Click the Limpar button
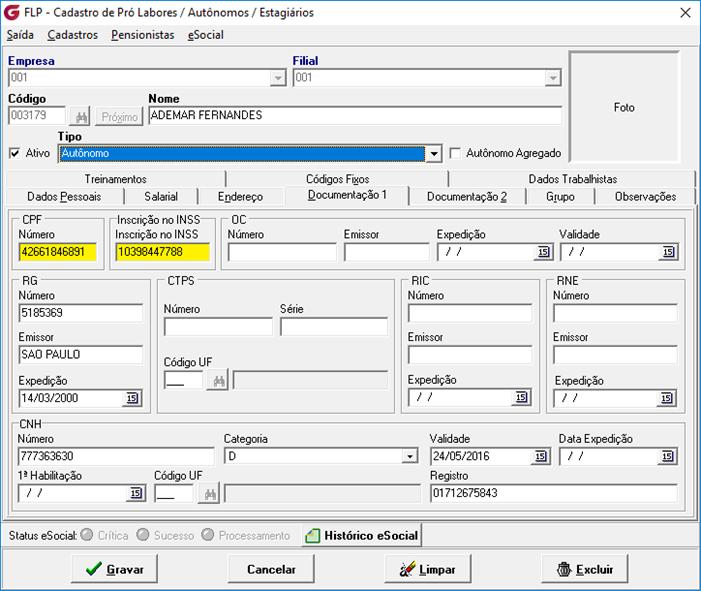Image resolution: width=701 pixels, height=591 pixels. [x=428, y=569]
